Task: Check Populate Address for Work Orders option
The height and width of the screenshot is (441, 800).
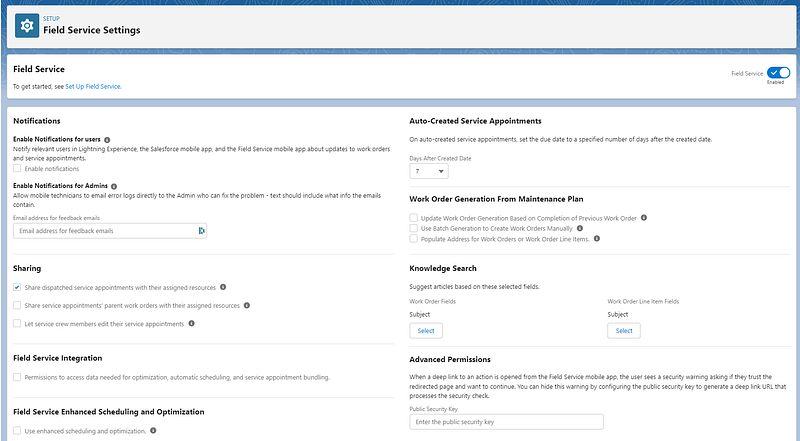Action: point(414,239)
